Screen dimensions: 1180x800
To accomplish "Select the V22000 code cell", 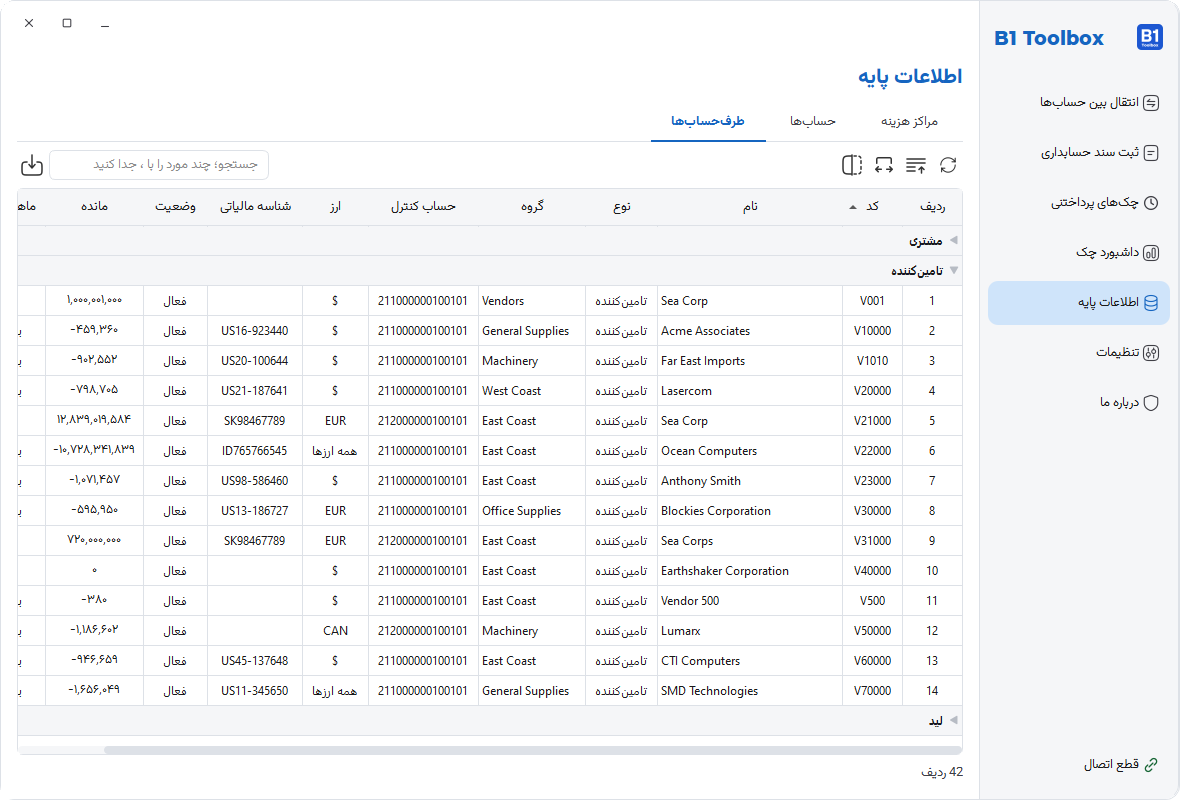I will coord(872,451).
